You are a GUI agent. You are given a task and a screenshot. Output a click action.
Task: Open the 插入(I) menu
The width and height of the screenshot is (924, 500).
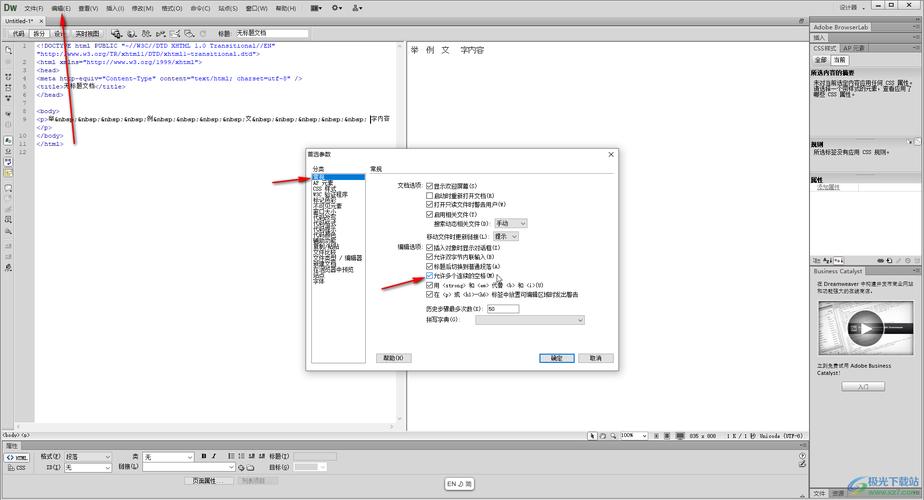[x=115, y=7]
